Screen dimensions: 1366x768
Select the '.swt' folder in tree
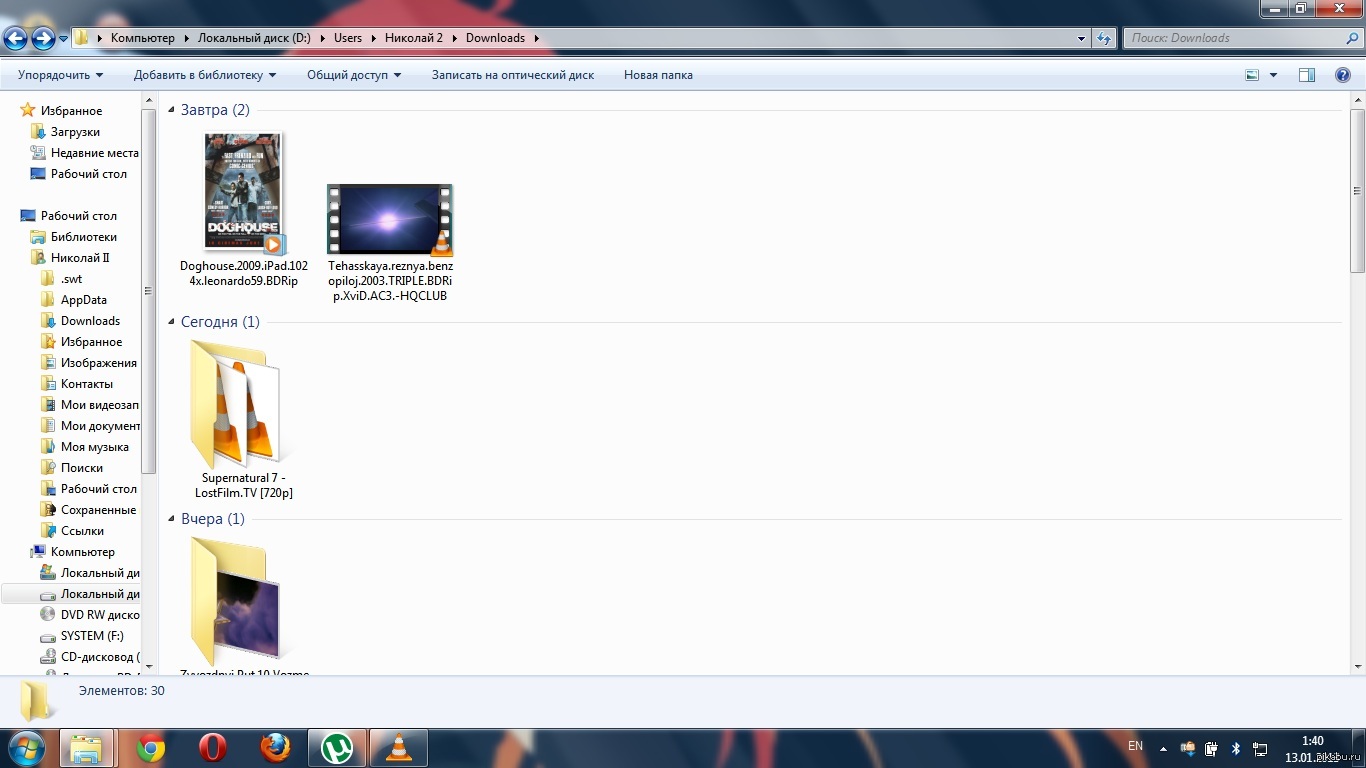tap(71, 279)
